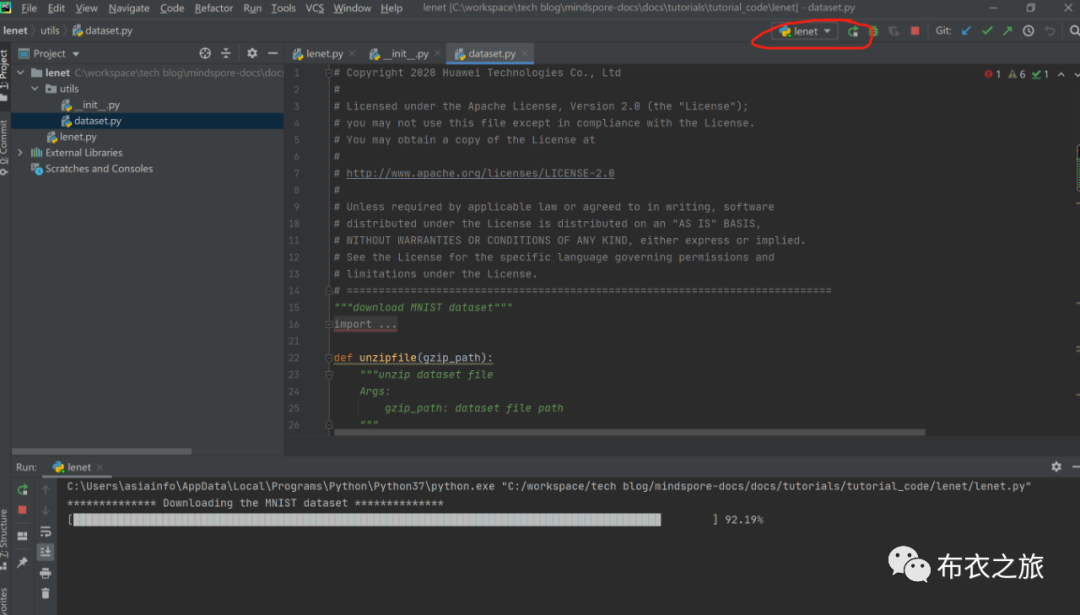1080x615 pixels.
Task: Click Locate opened file crosshair icon
Action: tap(205, 53)
